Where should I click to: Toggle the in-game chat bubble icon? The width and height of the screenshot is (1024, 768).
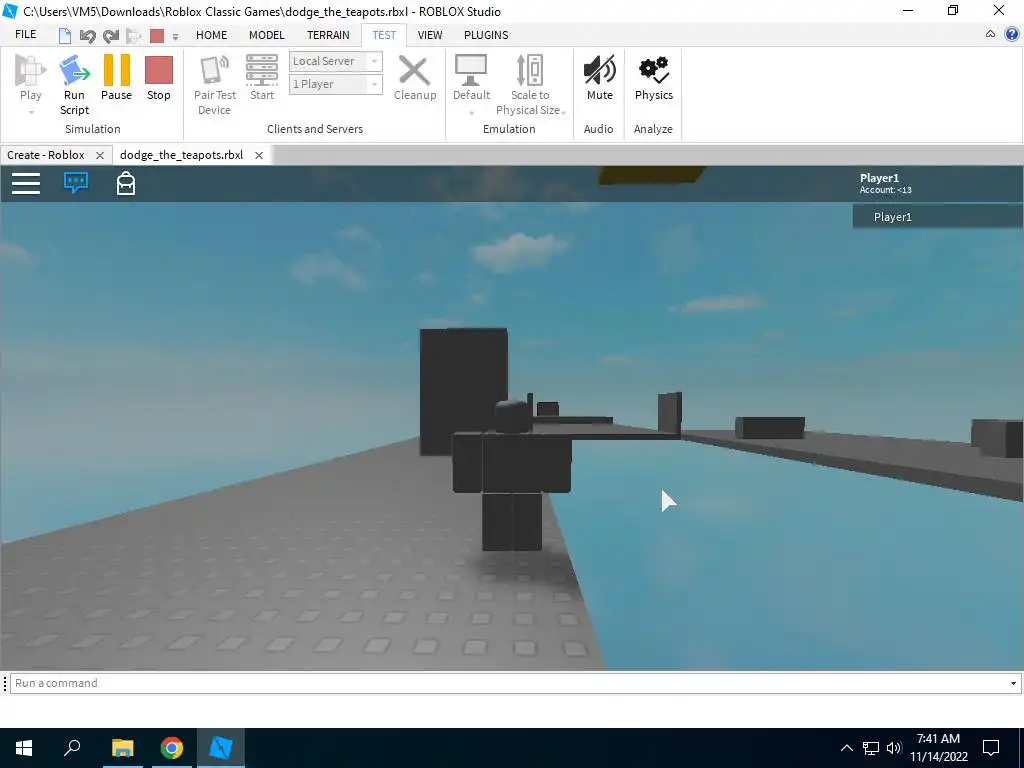(x=76, y=183)
